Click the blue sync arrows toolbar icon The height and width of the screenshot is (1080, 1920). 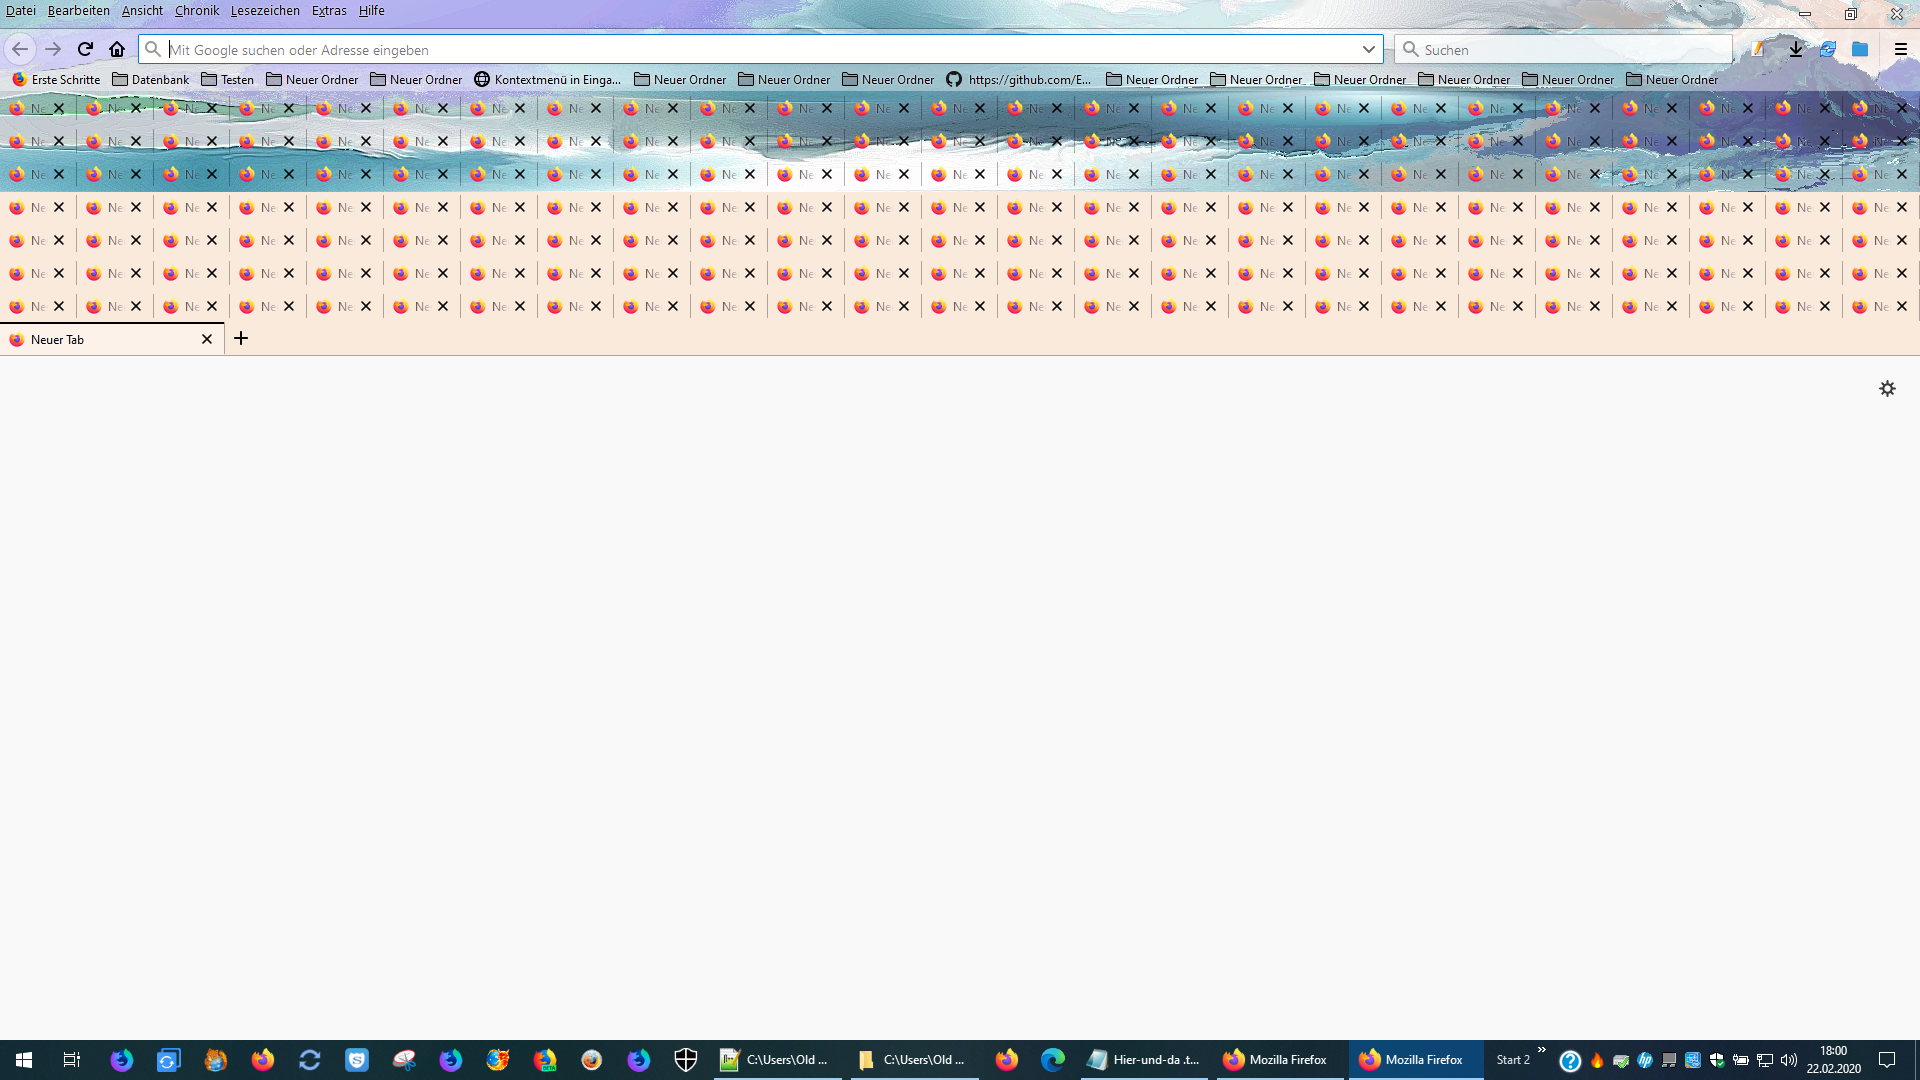pos(1828,49)
